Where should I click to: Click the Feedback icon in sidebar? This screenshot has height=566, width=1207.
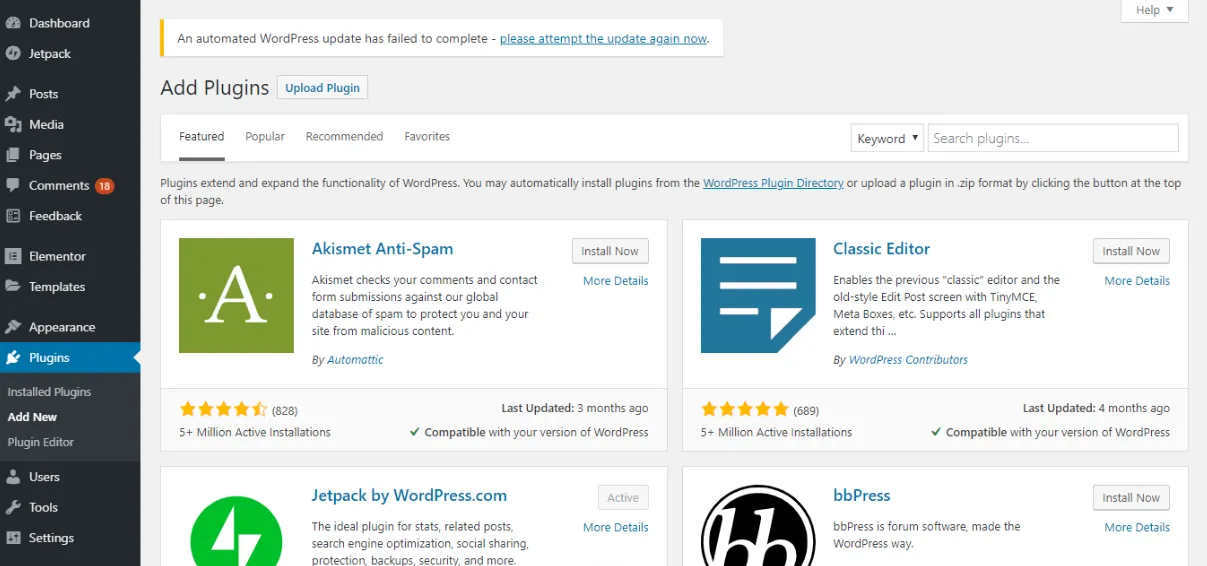tap(13, 216)
